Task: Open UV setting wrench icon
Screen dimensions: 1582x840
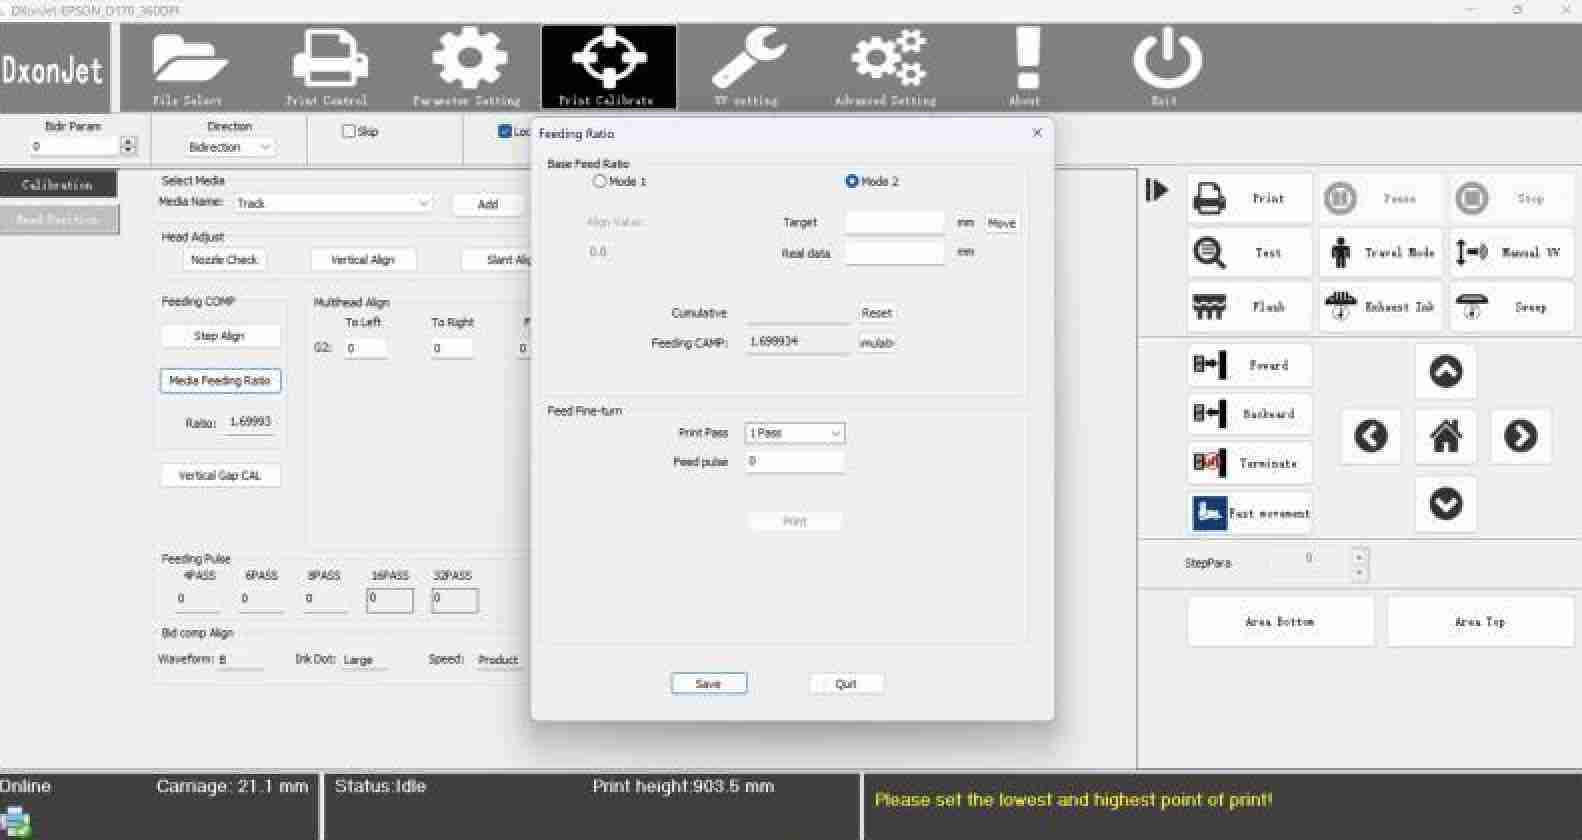Action: [747, 68]
